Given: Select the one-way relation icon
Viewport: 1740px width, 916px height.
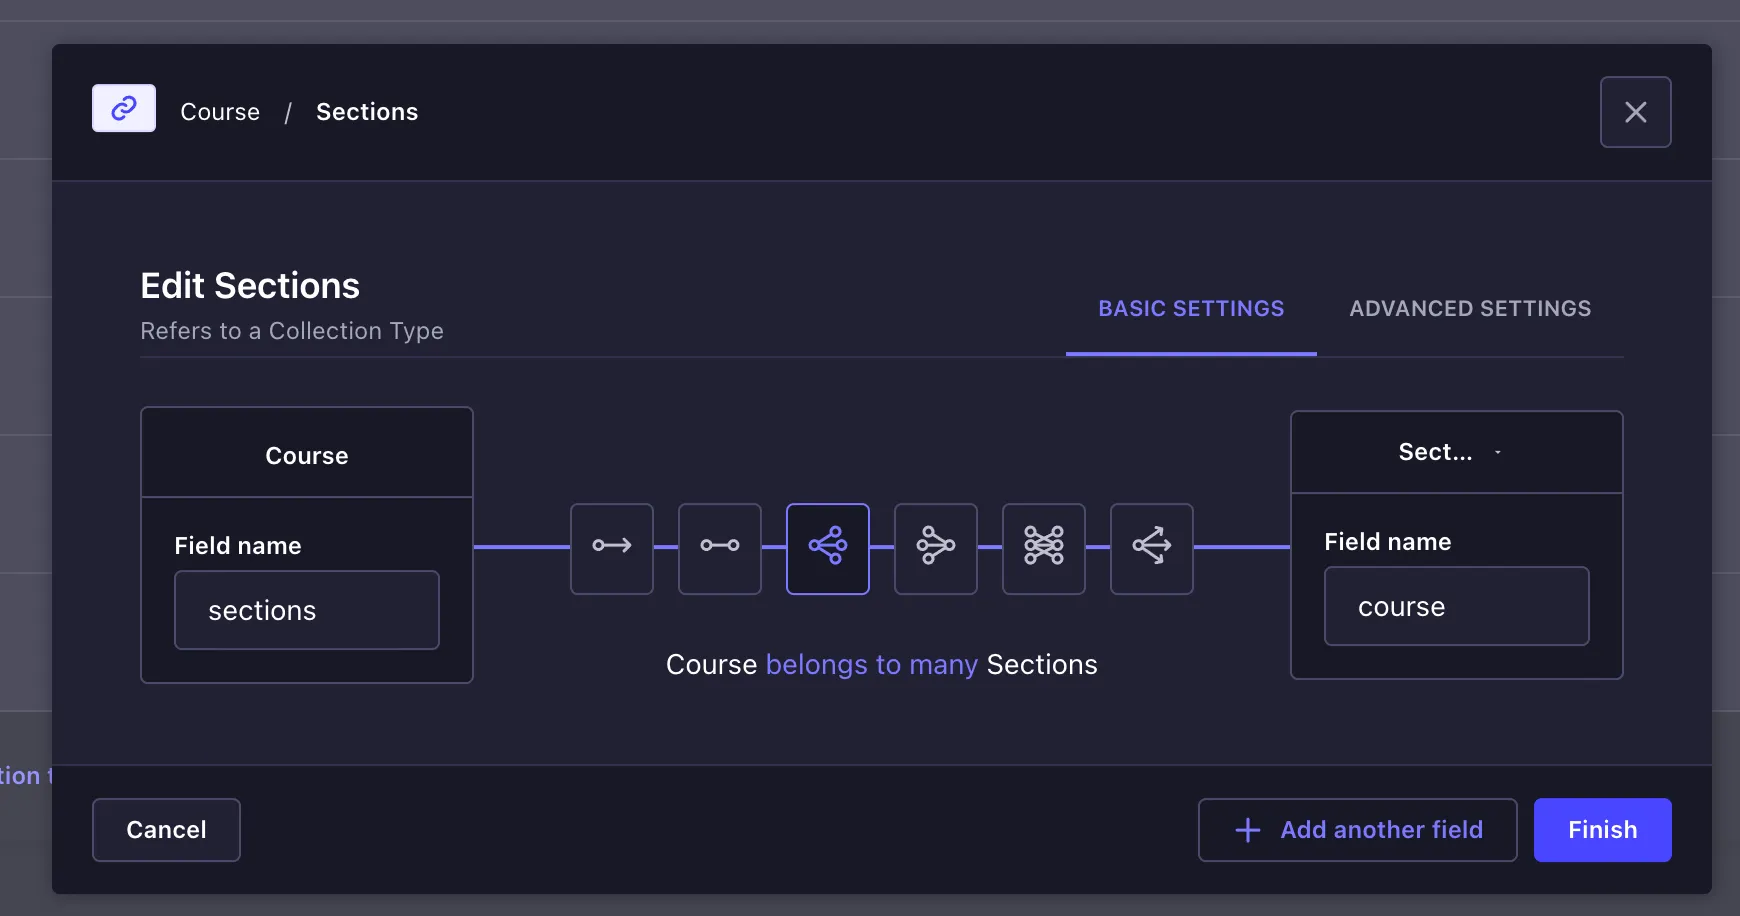Looking at the screenshot, I should (612, 548).
